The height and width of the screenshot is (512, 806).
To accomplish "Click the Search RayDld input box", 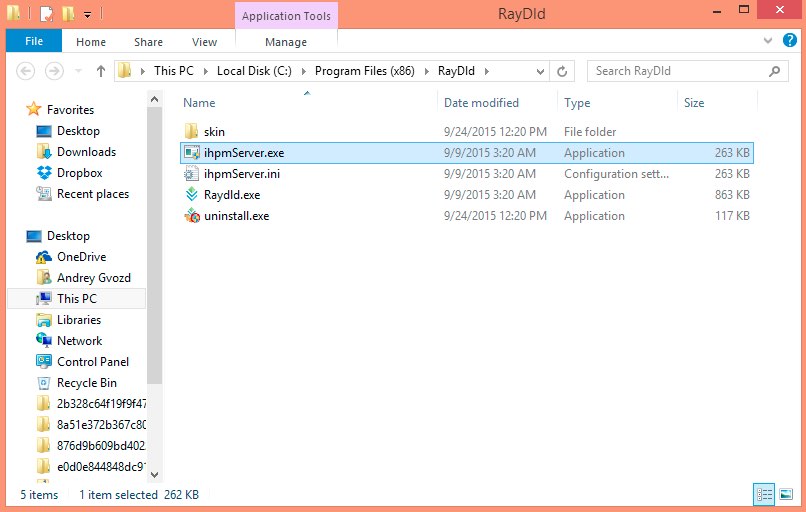I will (676, 71).
